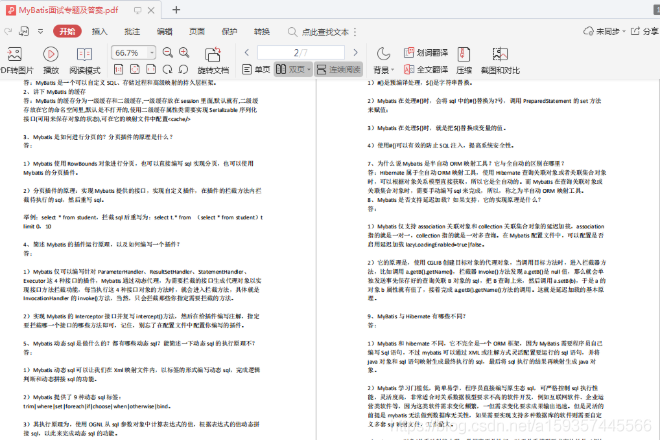661x444 pixels.
Task: Go to the previous page arrow
Action: click(x=247, y=53)
